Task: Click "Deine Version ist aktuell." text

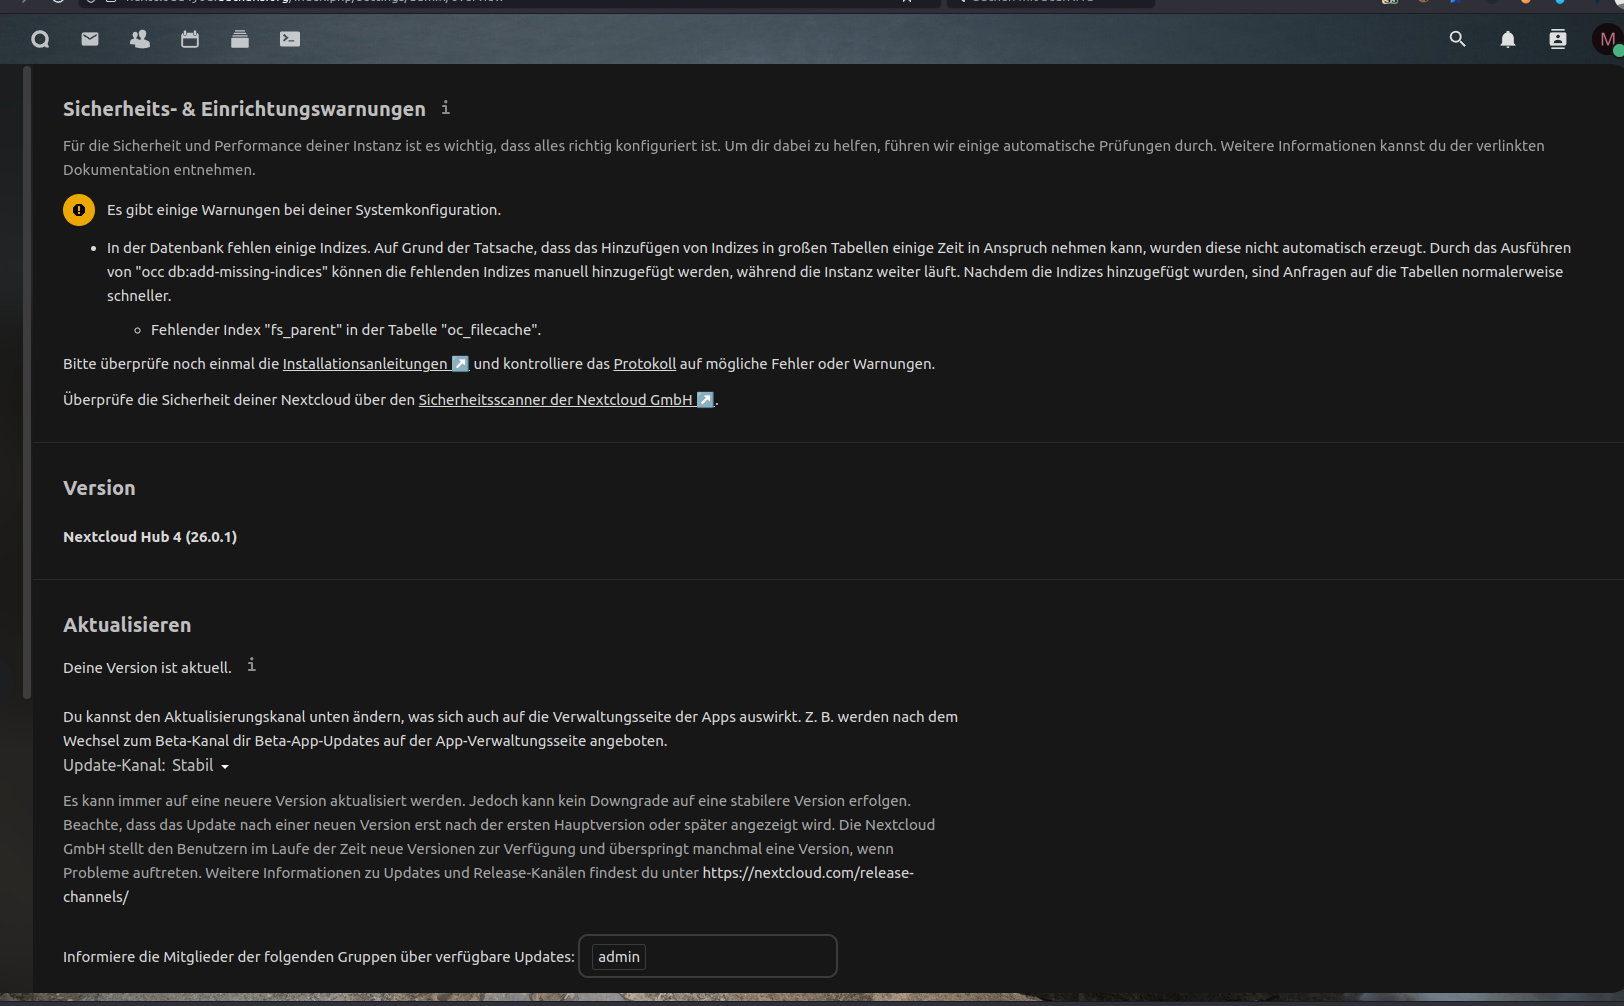Action: (147, 668)
